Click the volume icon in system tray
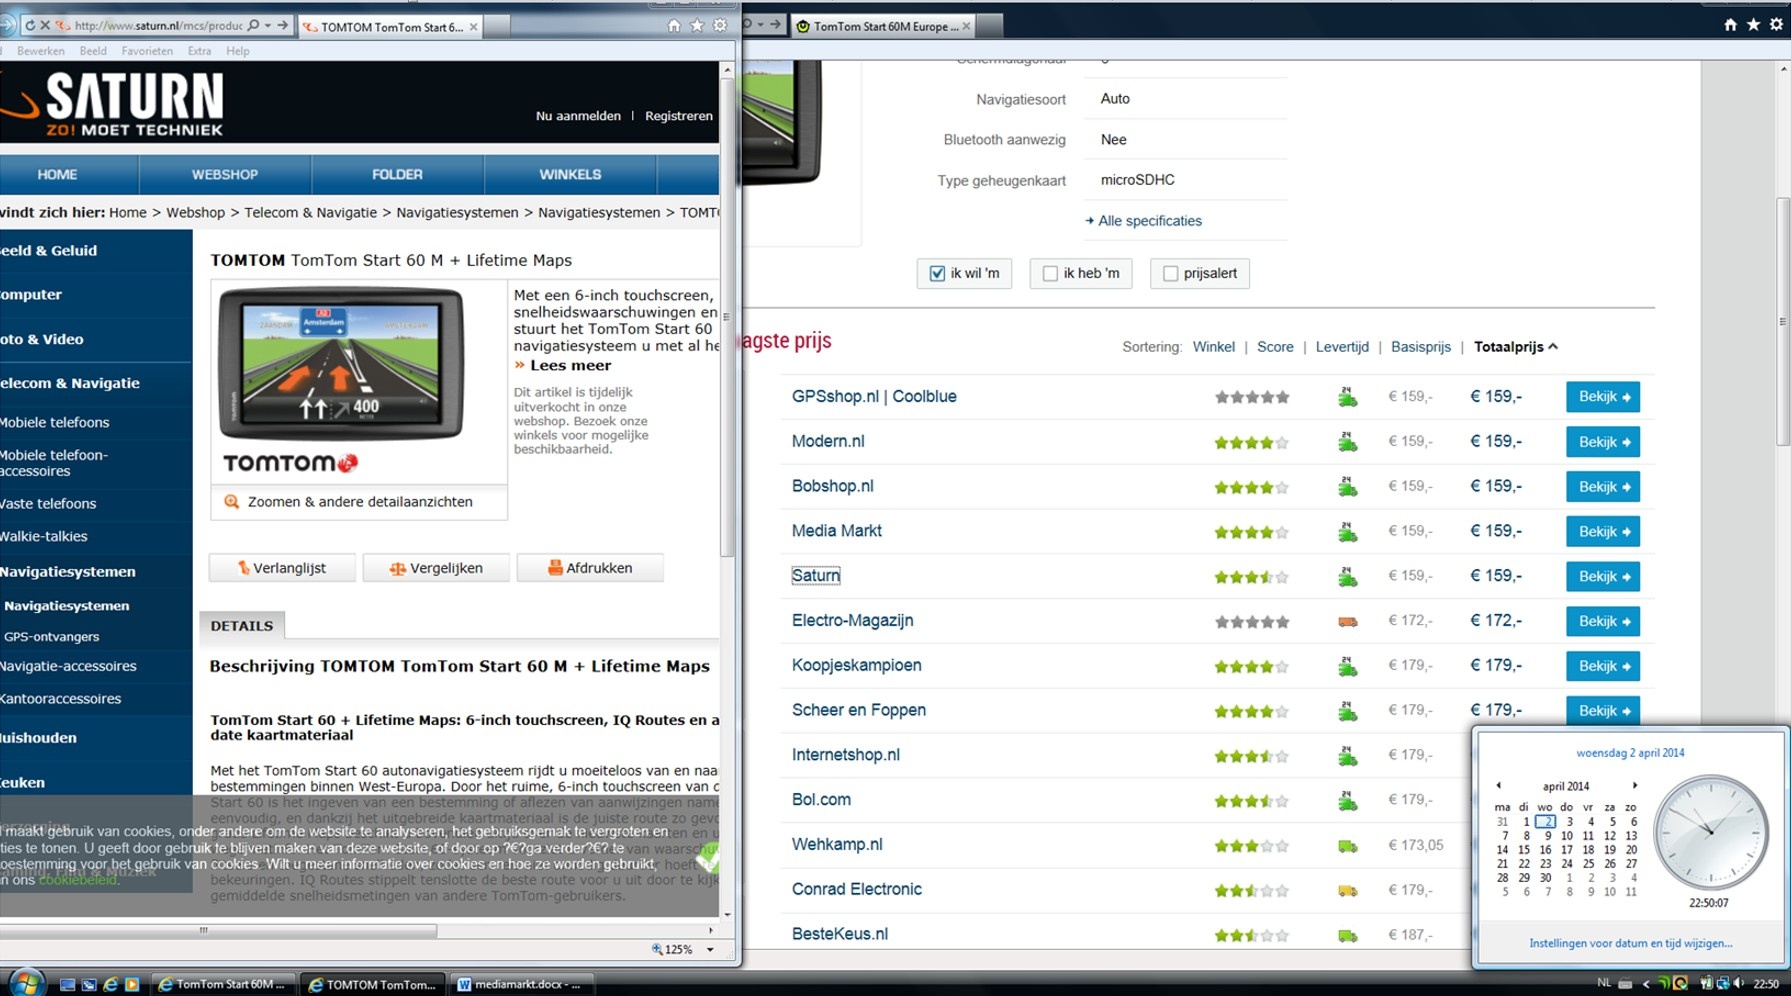The width and height of the screenshot is (1791, 996). 1739,983
